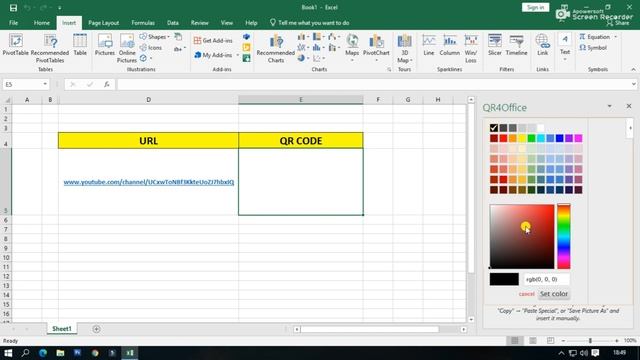The image size is (640, 360).
Task: Click the Sign in button
Action: click(x=536, y=7)
